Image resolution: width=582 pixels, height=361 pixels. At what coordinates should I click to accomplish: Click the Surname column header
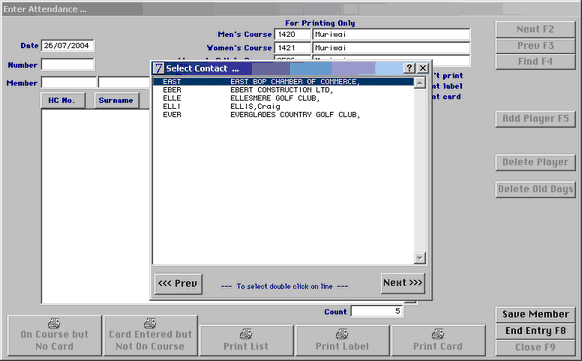(x=117, y=101)
